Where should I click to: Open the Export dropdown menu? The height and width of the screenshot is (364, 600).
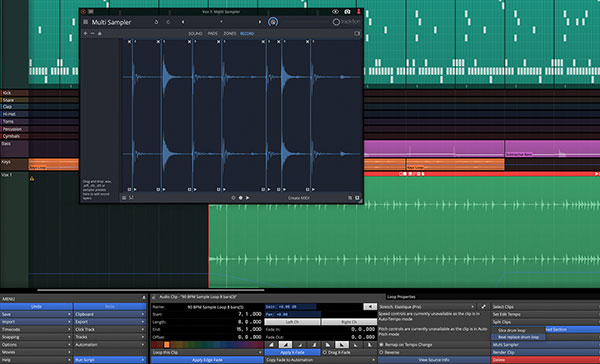pos(110,322)
